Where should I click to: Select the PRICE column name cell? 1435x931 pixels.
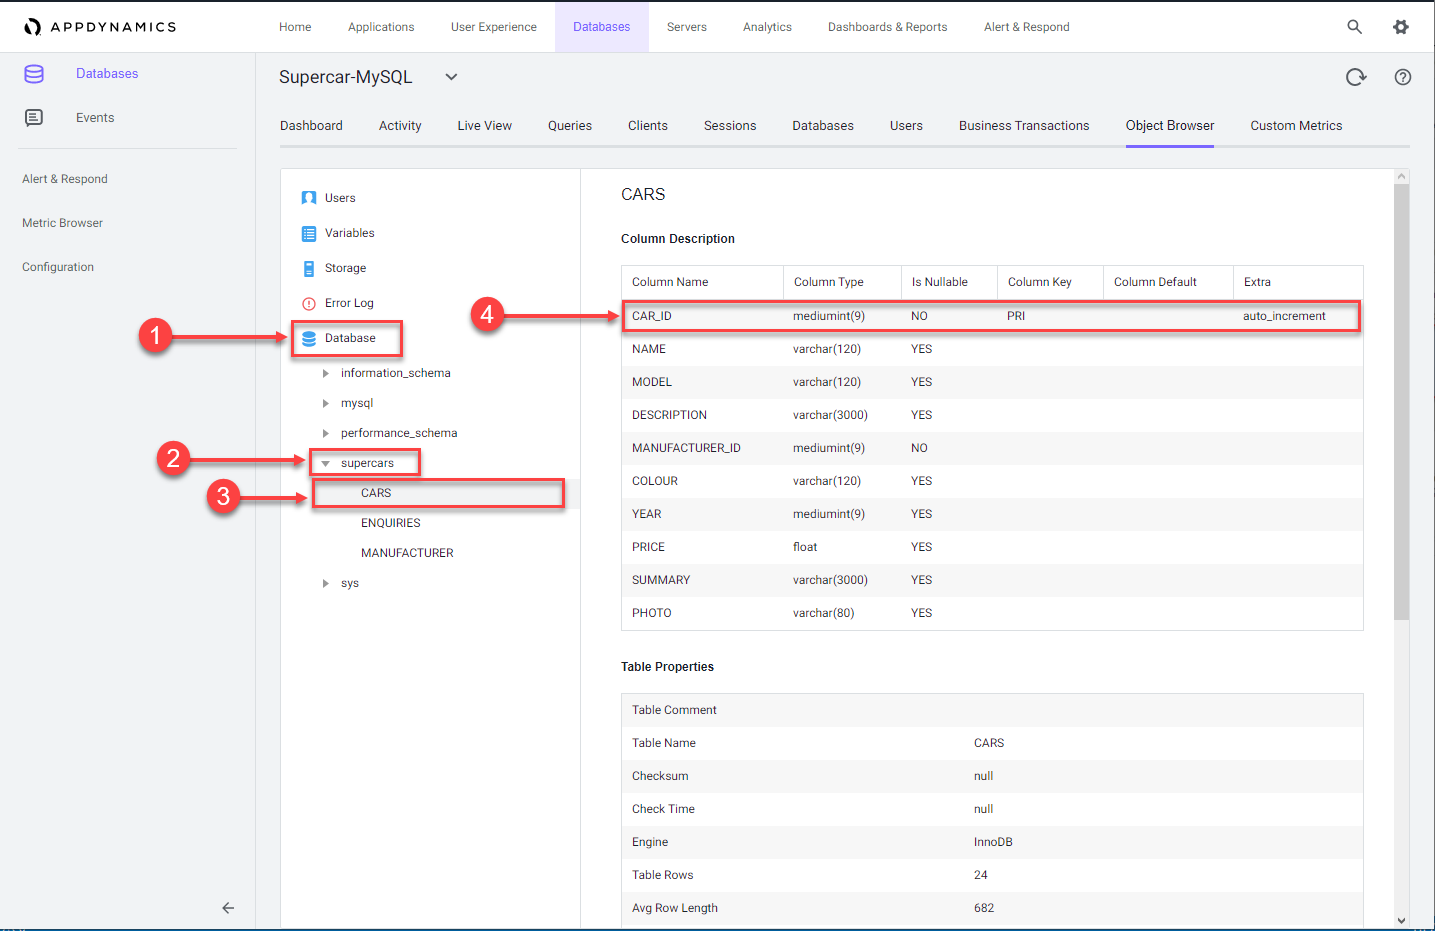[x=648, y=547]
